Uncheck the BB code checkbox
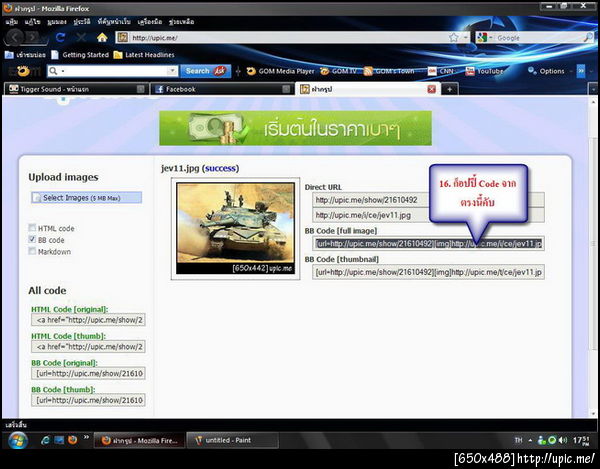This screenshot has height=469, width=600. (32, 239)
